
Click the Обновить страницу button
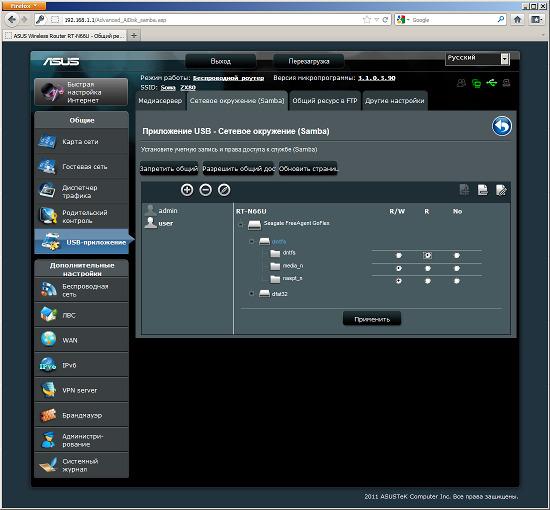tap(308, 168)
